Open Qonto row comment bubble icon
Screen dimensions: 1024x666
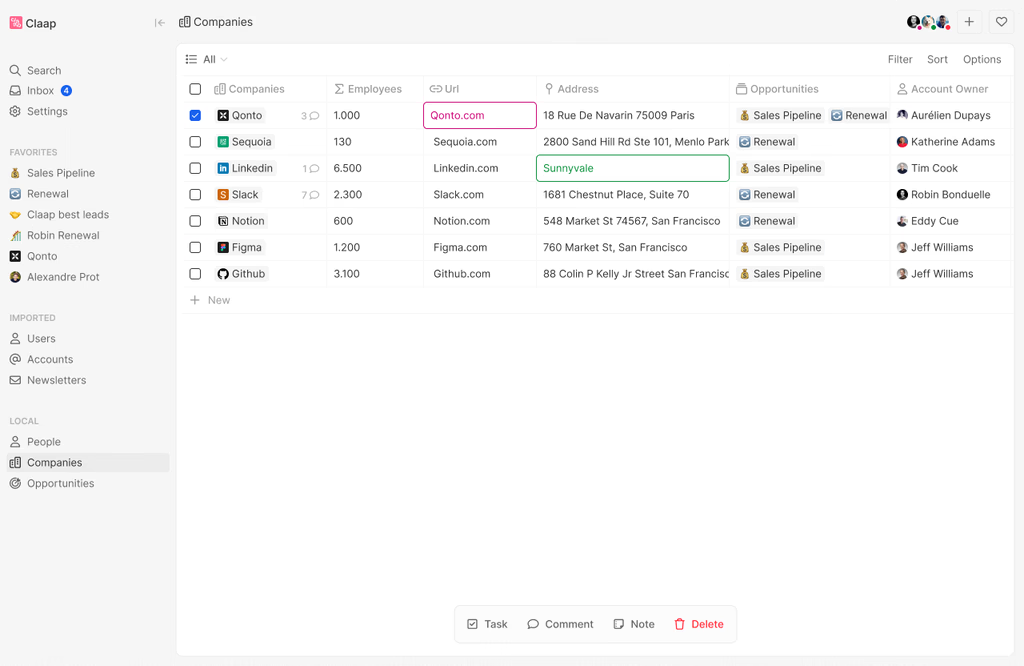click(314, 116)
